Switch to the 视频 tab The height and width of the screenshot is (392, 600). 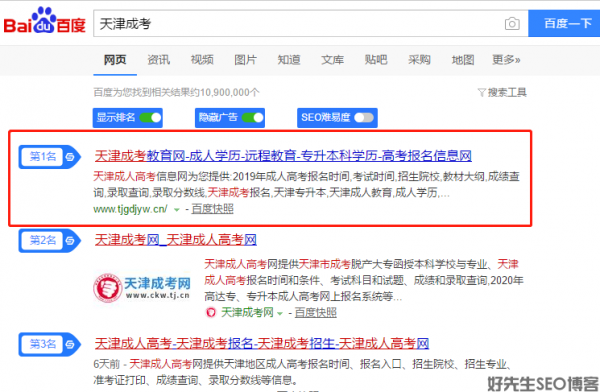click(202, 60)
